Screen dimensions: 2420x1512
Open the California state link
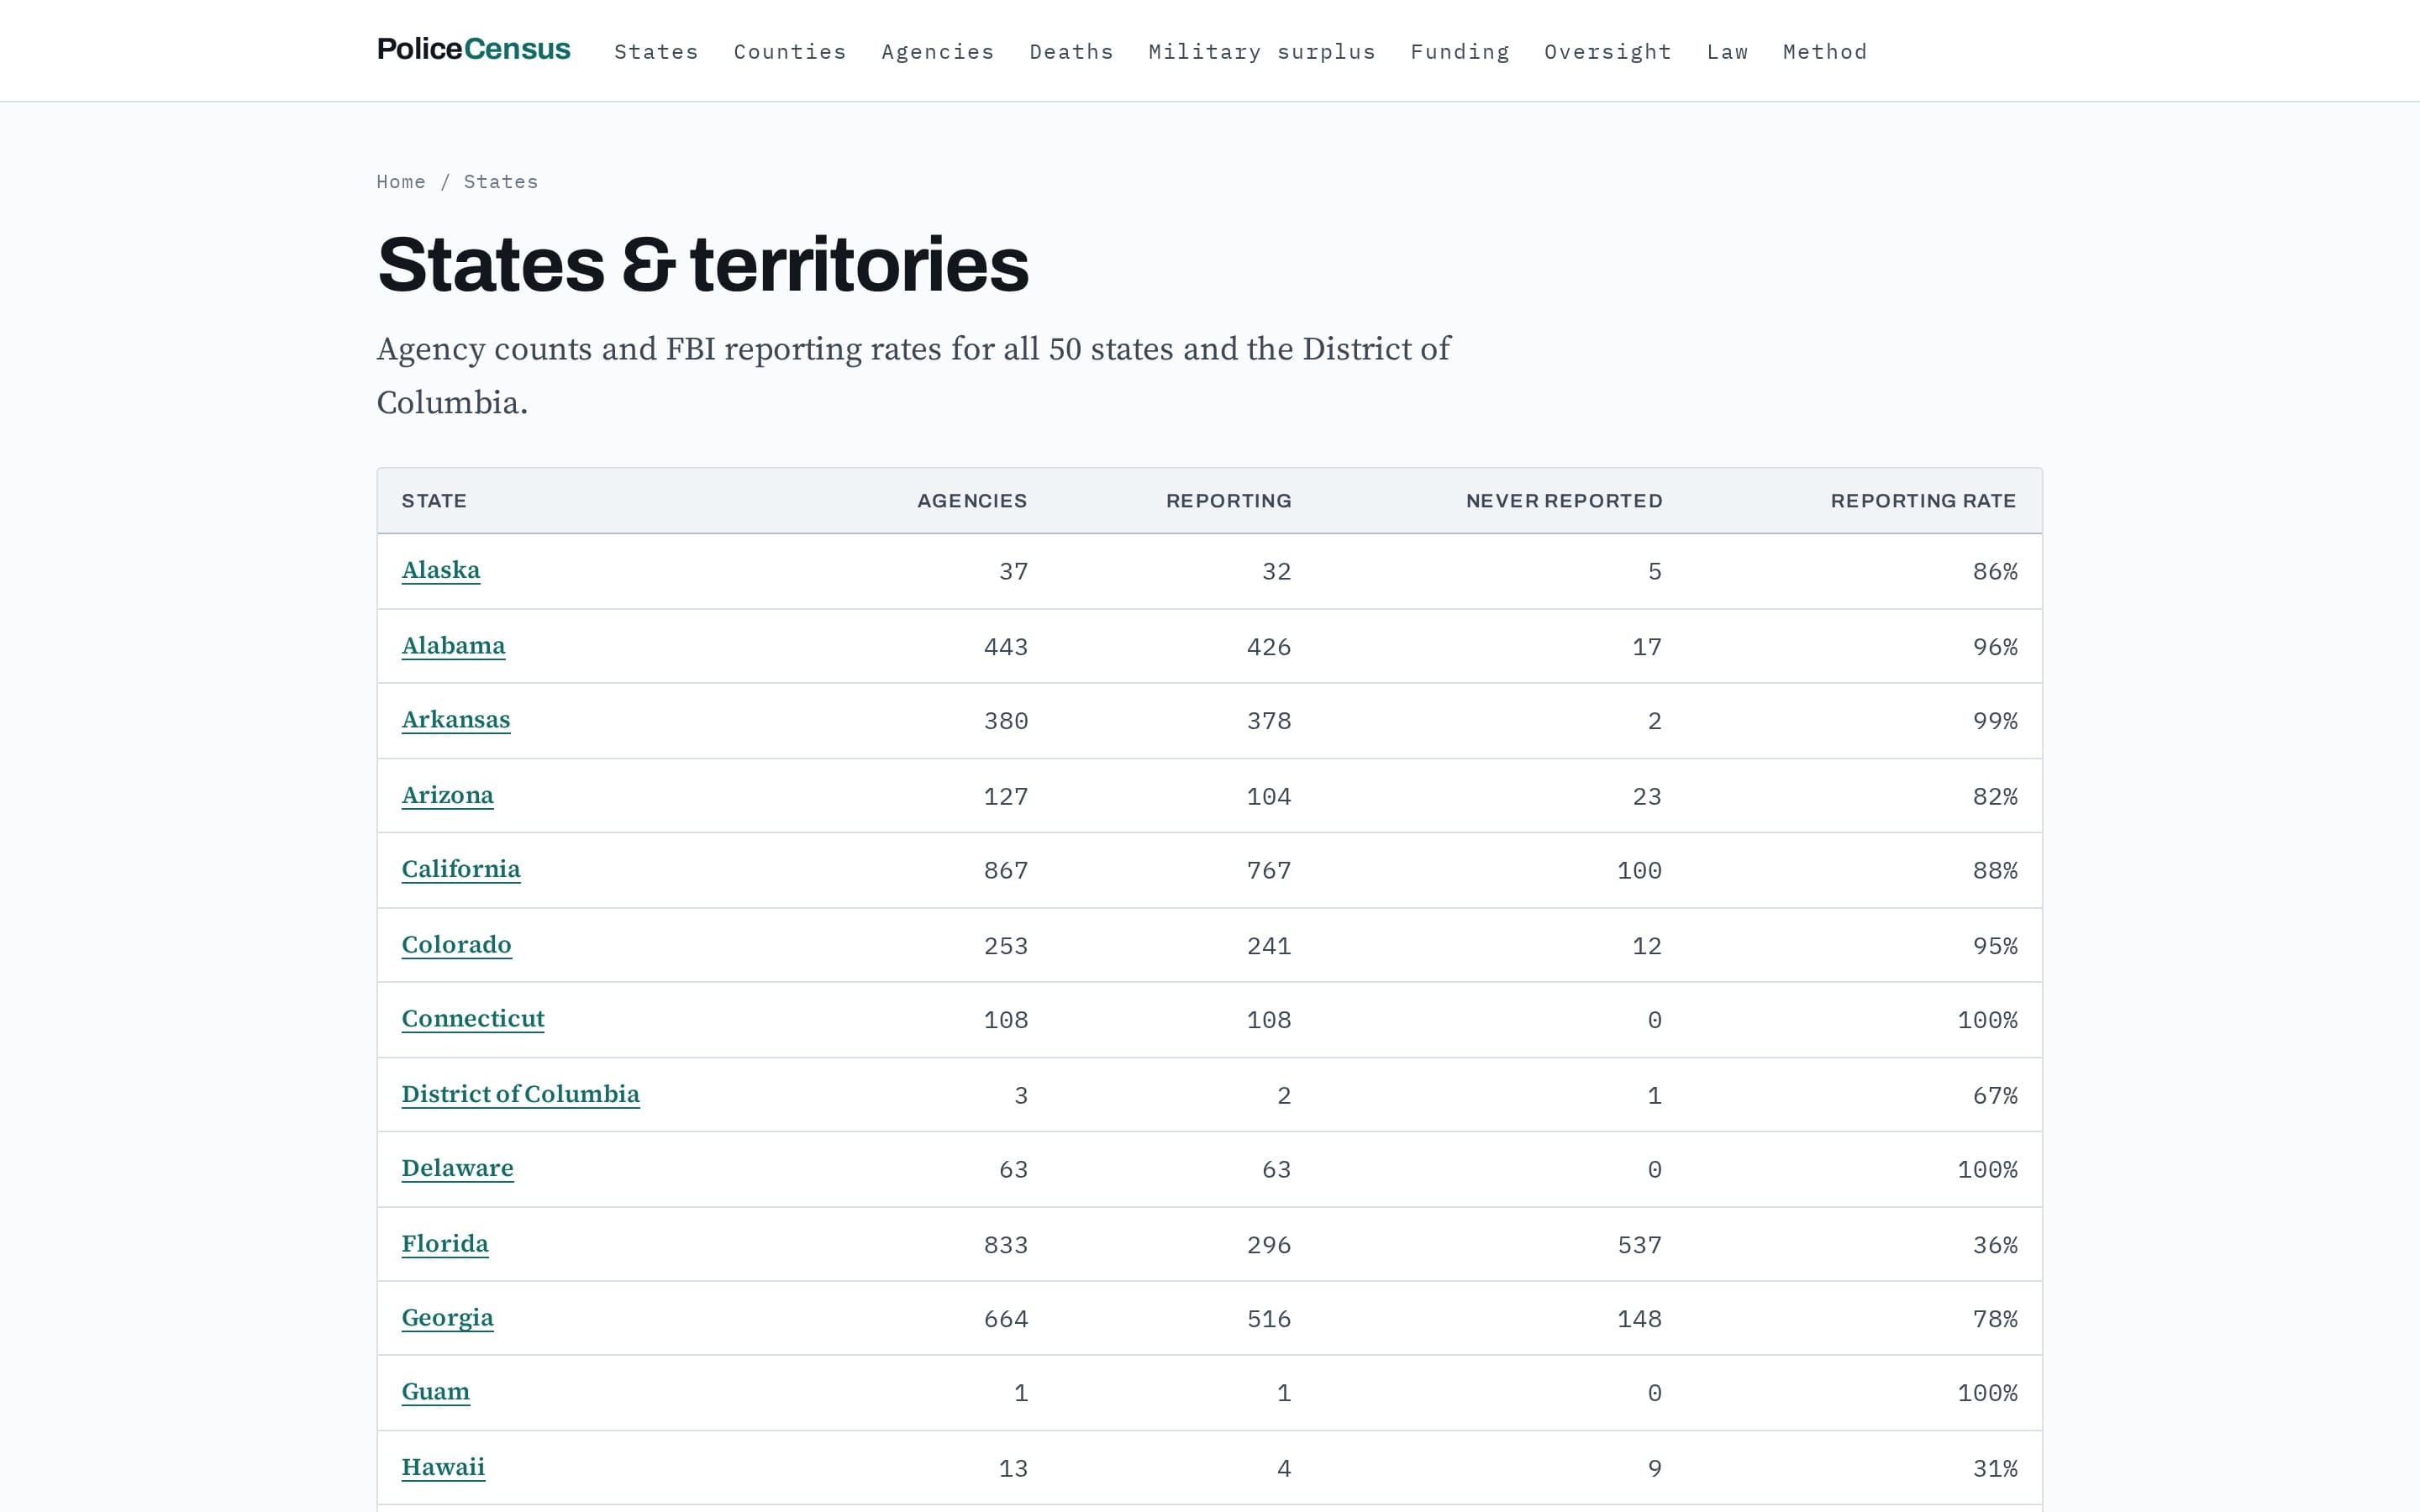tap(461, 870)
